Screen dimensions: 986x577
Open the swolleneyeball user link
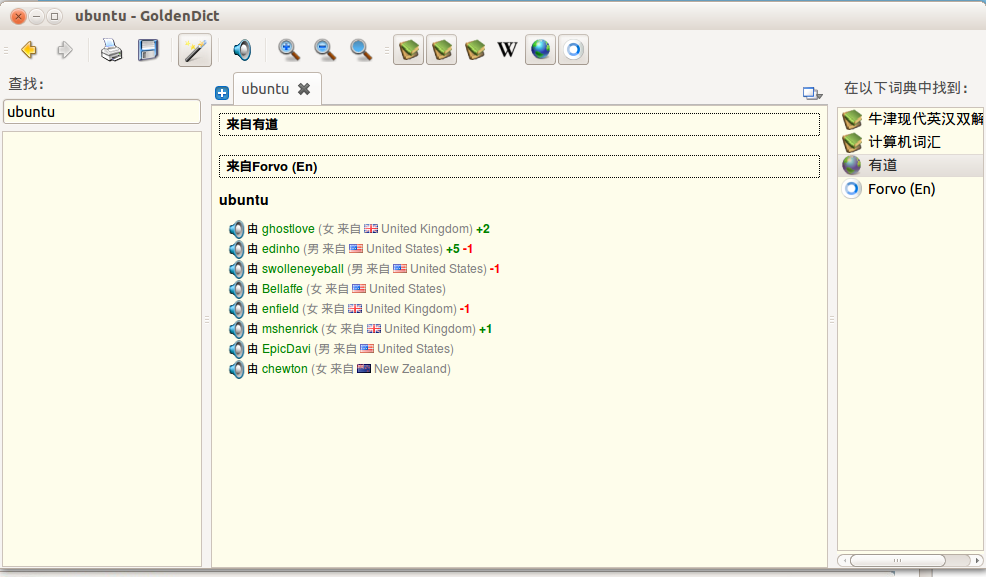tap(302, 269)
